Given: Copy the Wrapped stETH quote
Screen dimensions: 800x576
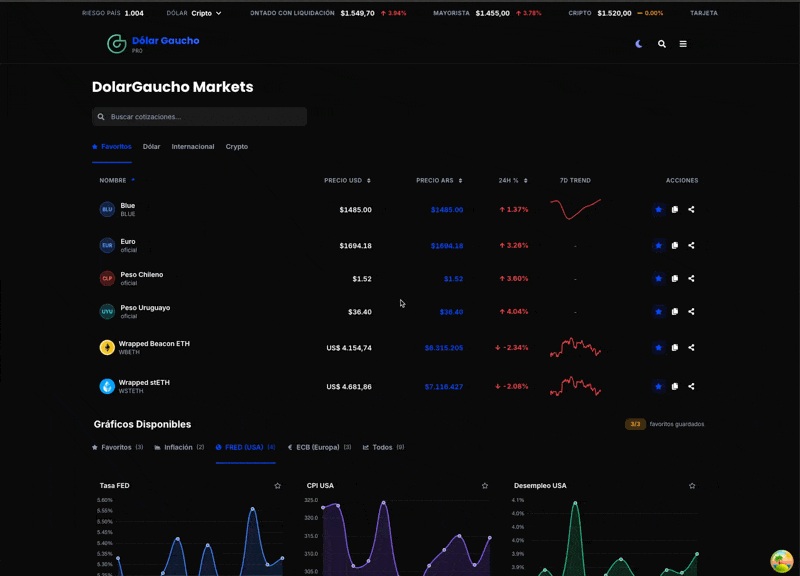Looking at the screenshot, I should coord(675,386).
